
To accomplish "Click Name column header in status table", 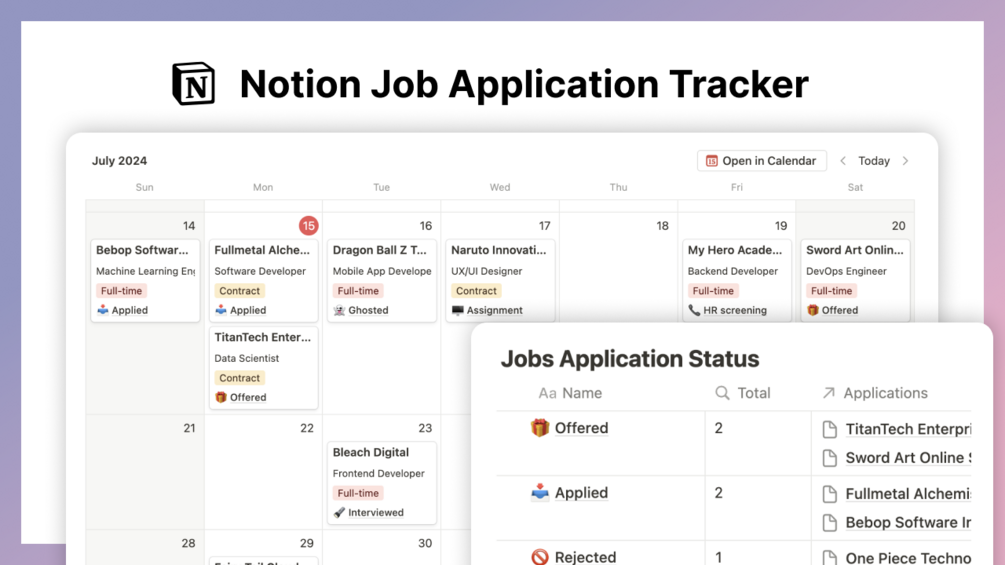I will tap(570, 393).
